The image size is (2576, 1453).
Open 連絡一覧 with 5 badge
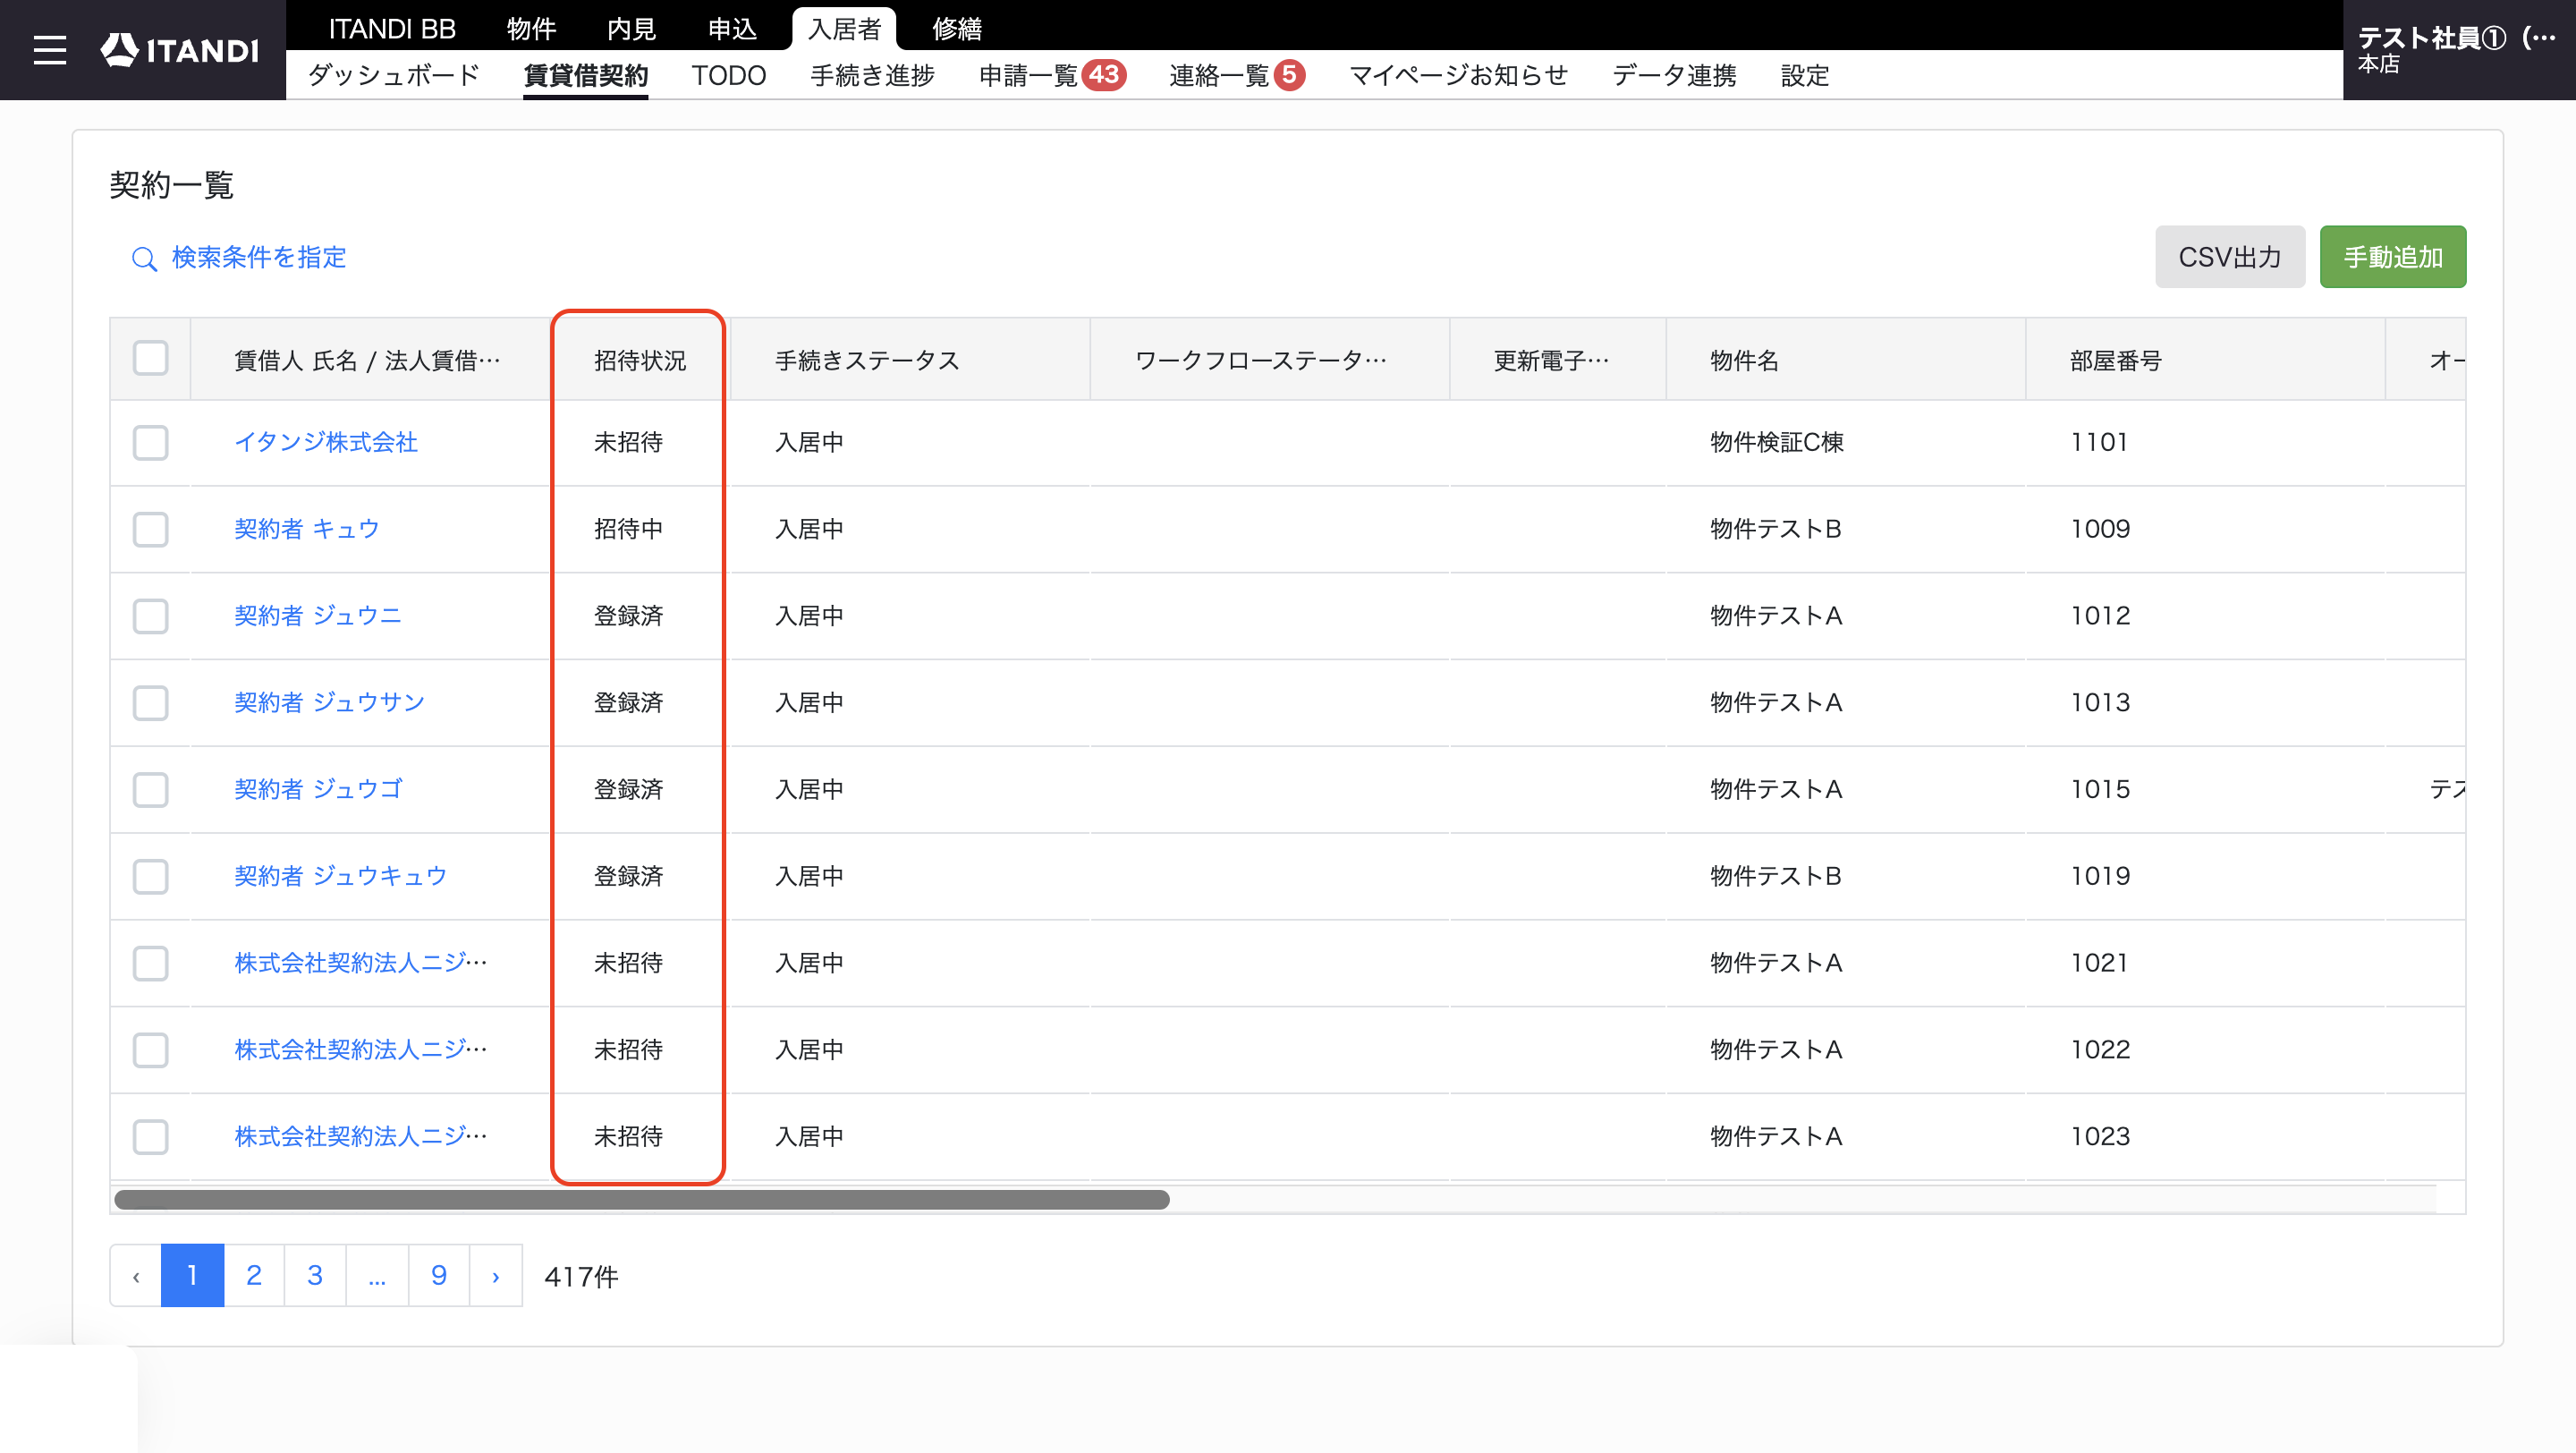point(1237,75)
